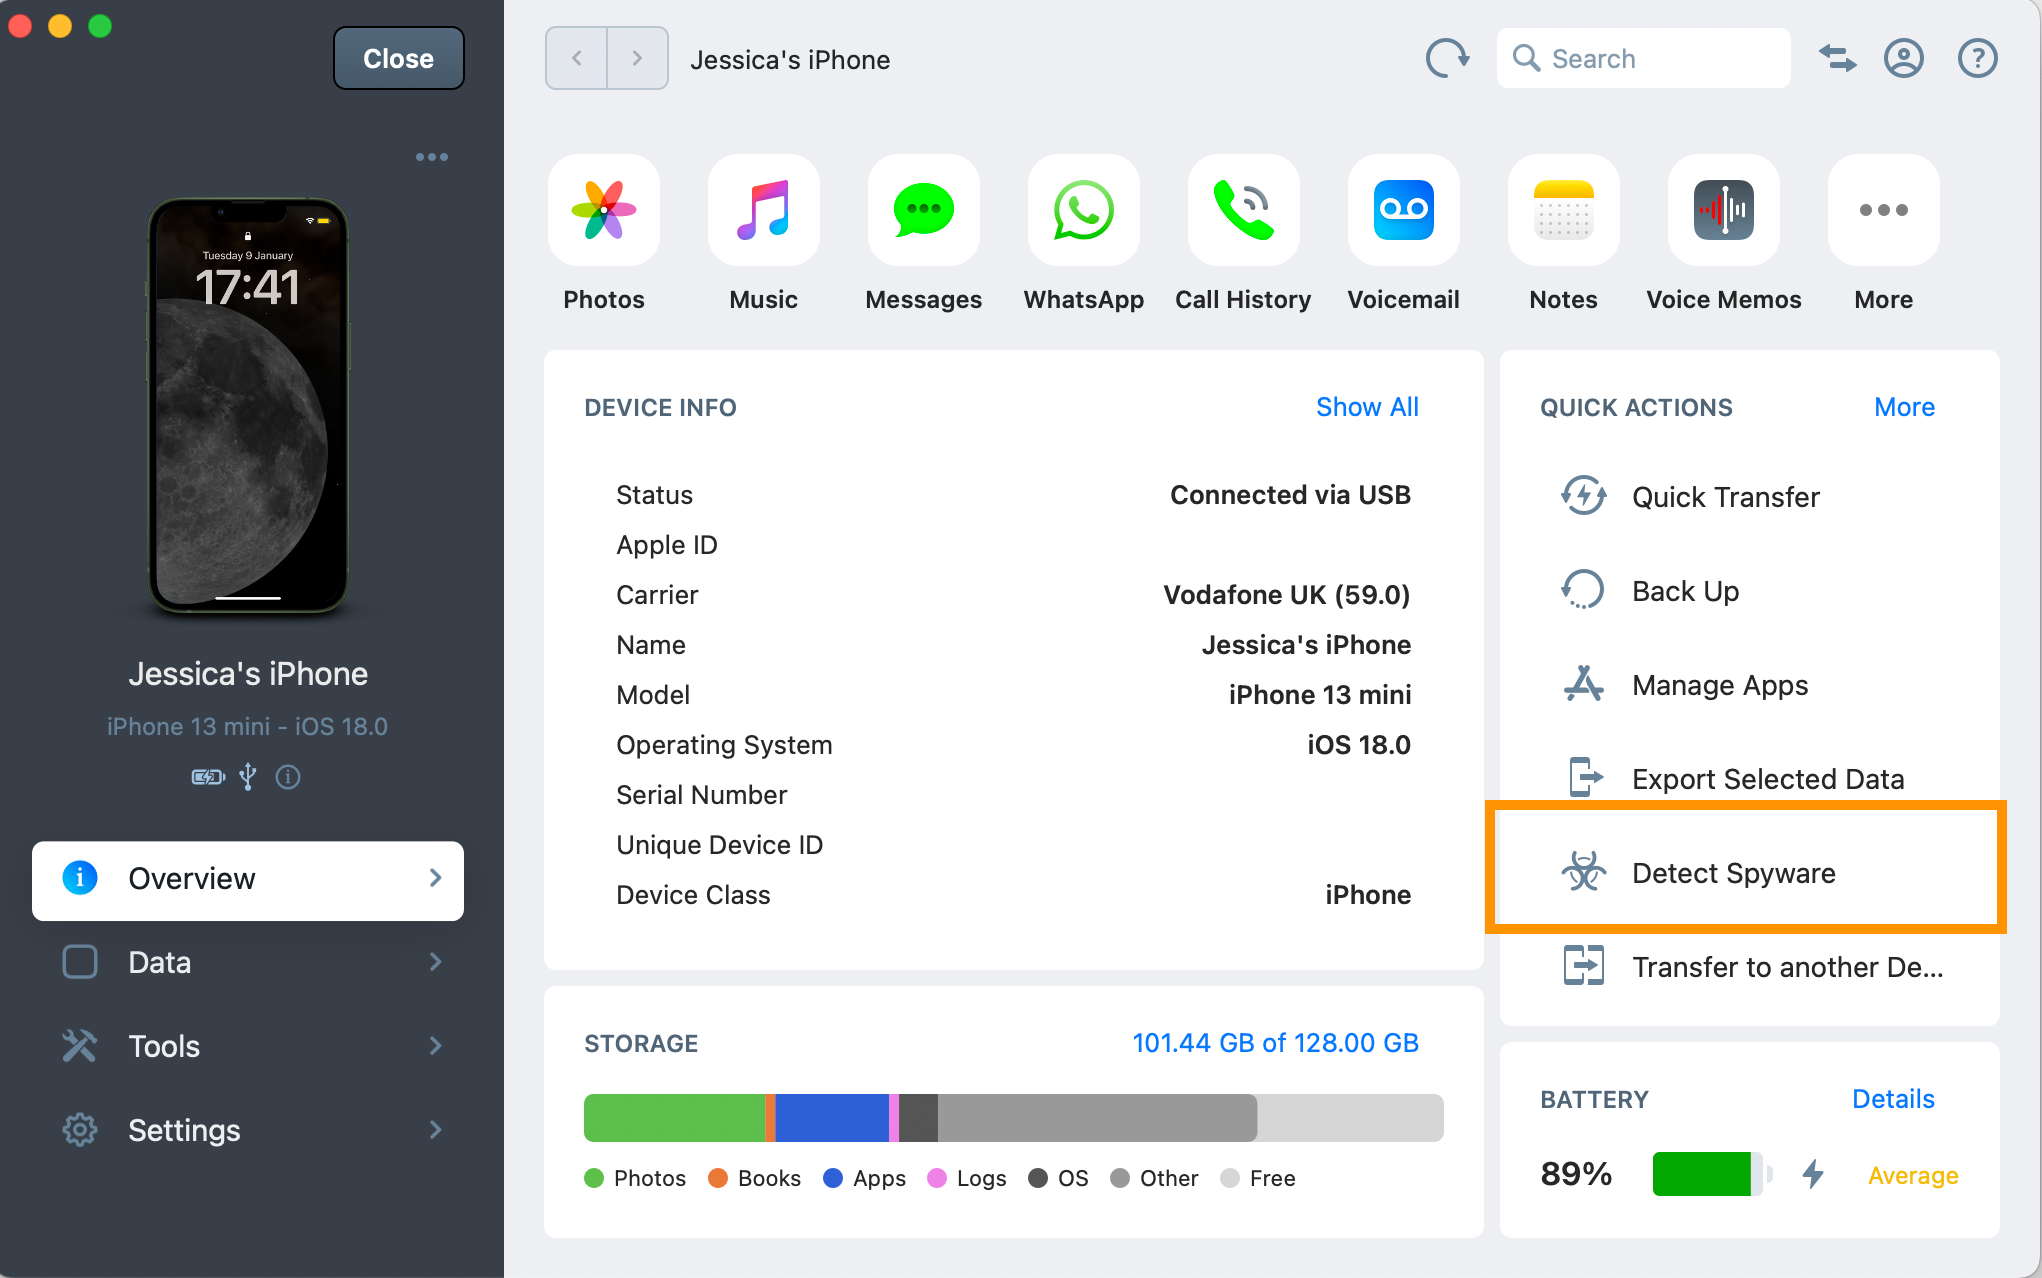Click the Detect Spyware biohazard icon
2042x1278 pixels.
click(x=1584, y=872)
